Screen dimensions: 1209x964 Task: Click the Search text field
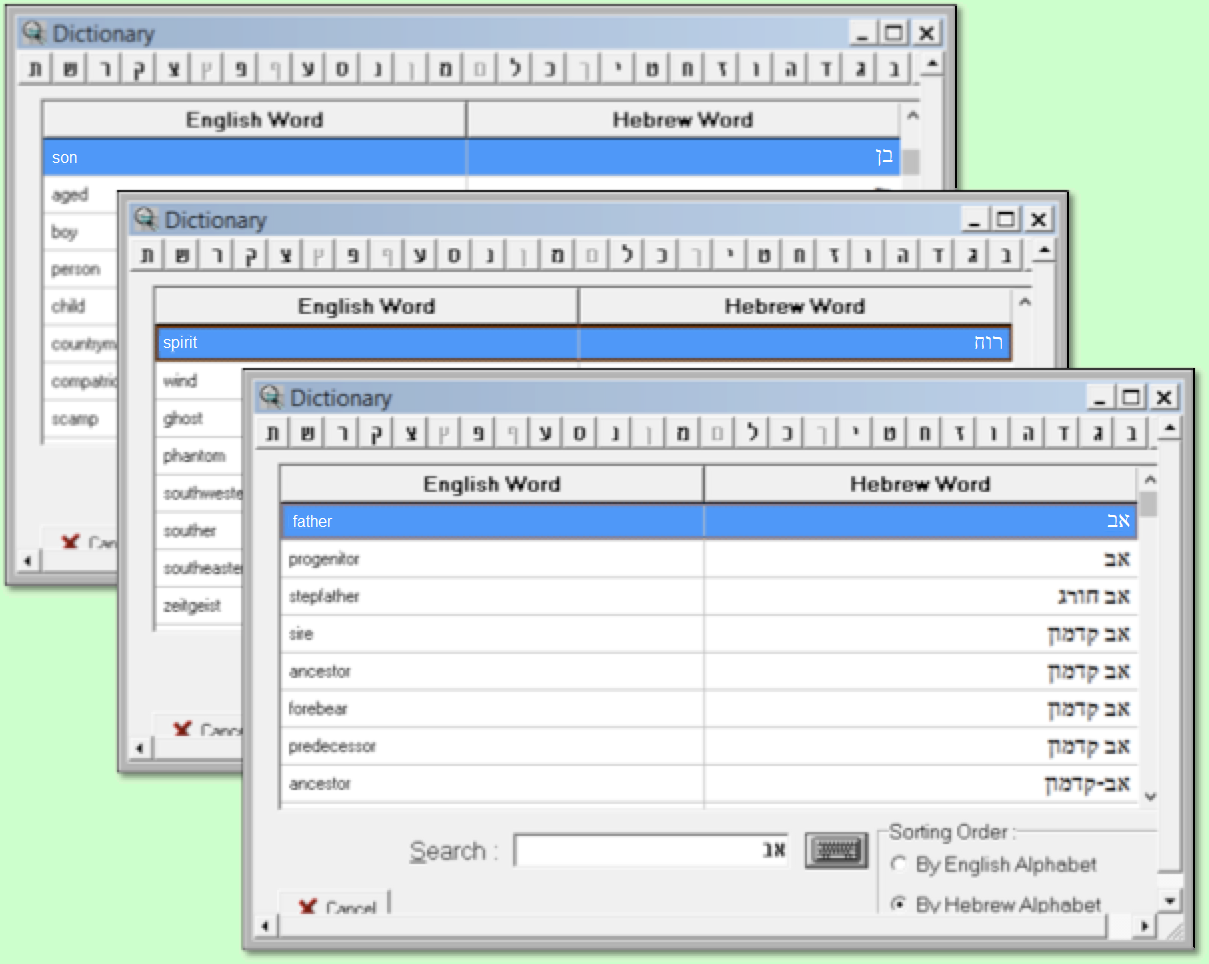[650, 851]
